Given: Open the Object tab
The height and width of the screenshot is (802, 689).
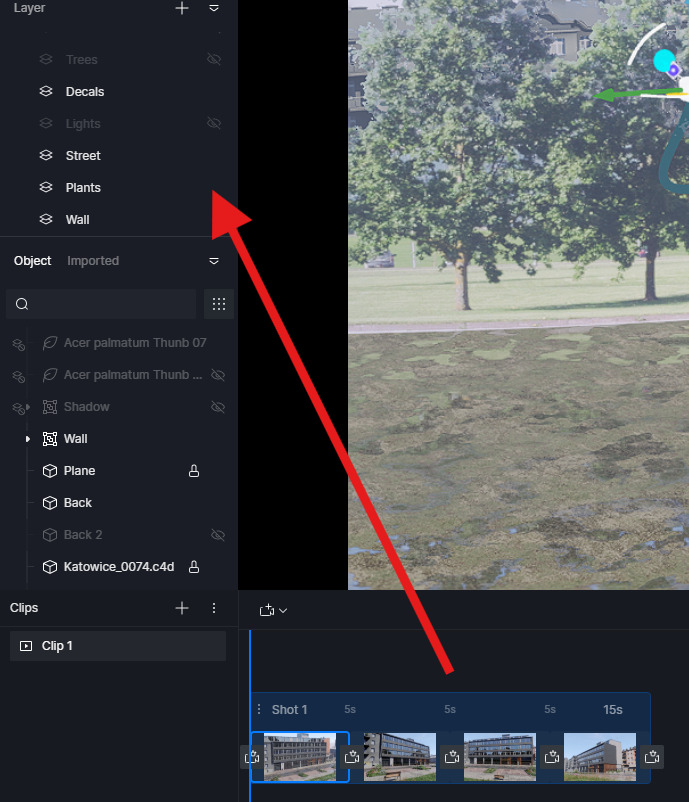Looking at the screenshot, I should (32, 261).
